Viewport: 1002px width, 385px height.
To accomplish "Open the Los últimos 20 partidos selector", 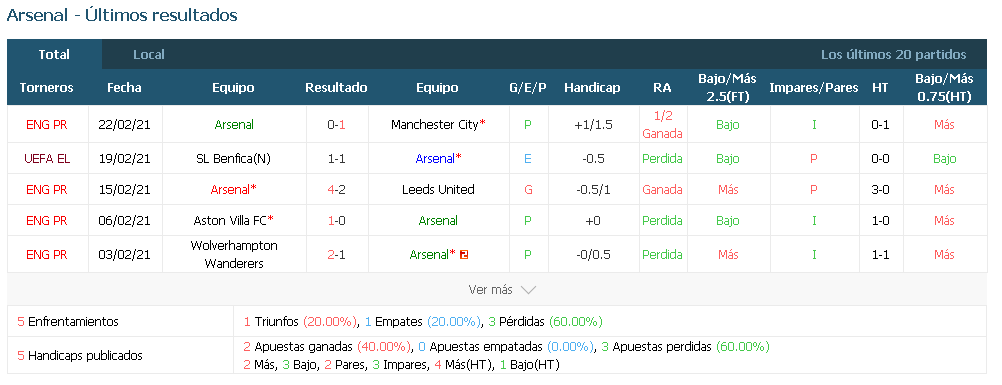I will (893, 54).
